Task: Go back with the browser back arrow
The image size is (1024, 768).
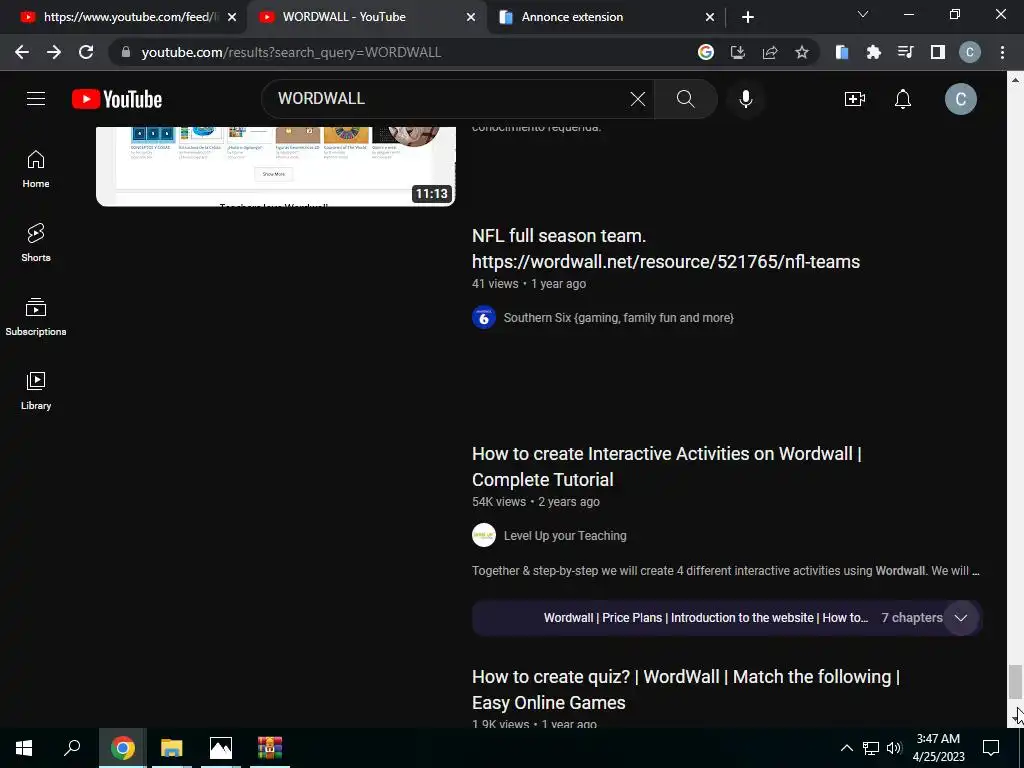Action: 22,52
